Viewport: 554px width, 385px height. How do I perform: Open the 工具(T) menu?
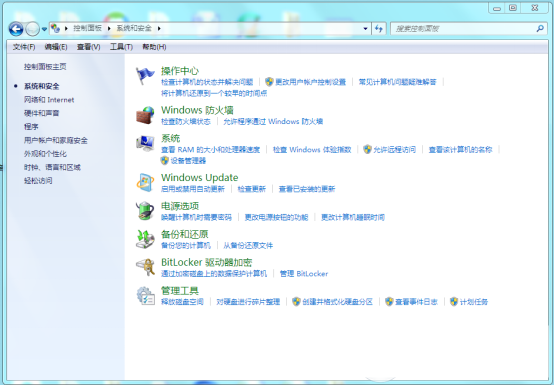pos(121,47)
